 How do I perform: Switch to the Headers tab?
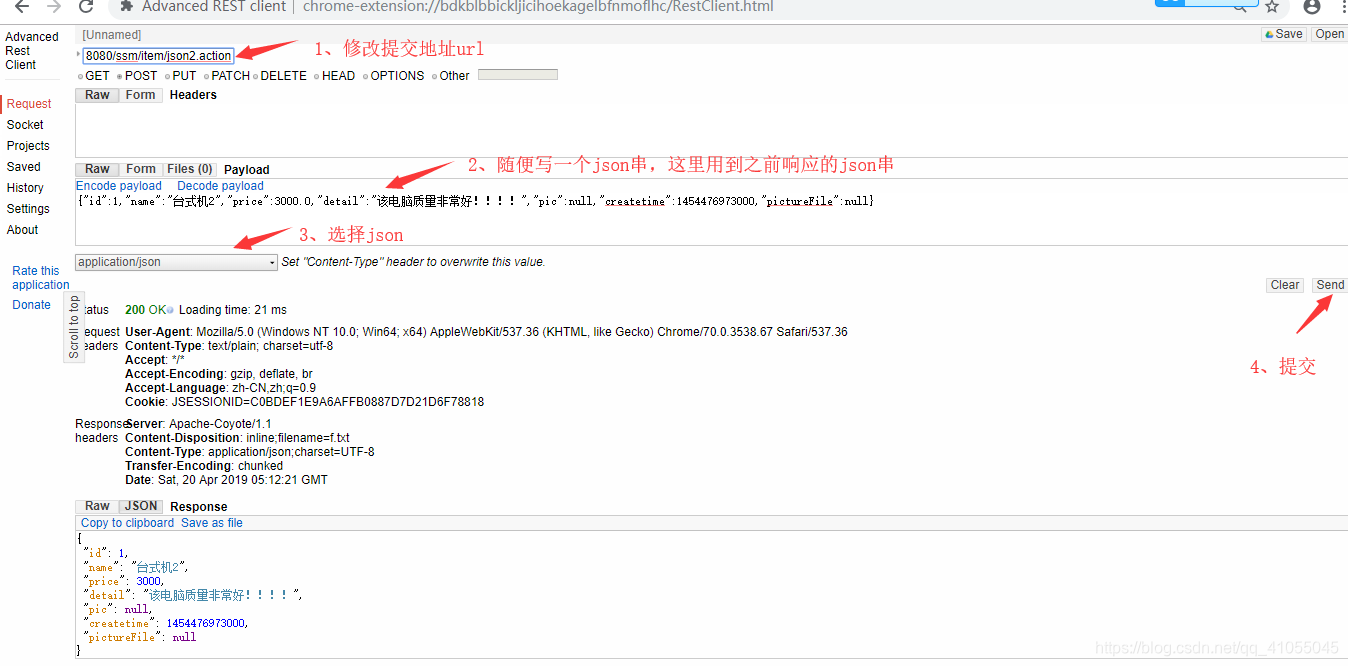point(193,94)
